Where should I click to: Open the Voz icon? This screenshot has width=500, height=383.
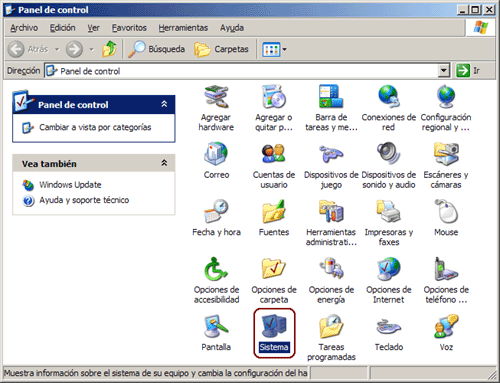click(x=446, y=326)
